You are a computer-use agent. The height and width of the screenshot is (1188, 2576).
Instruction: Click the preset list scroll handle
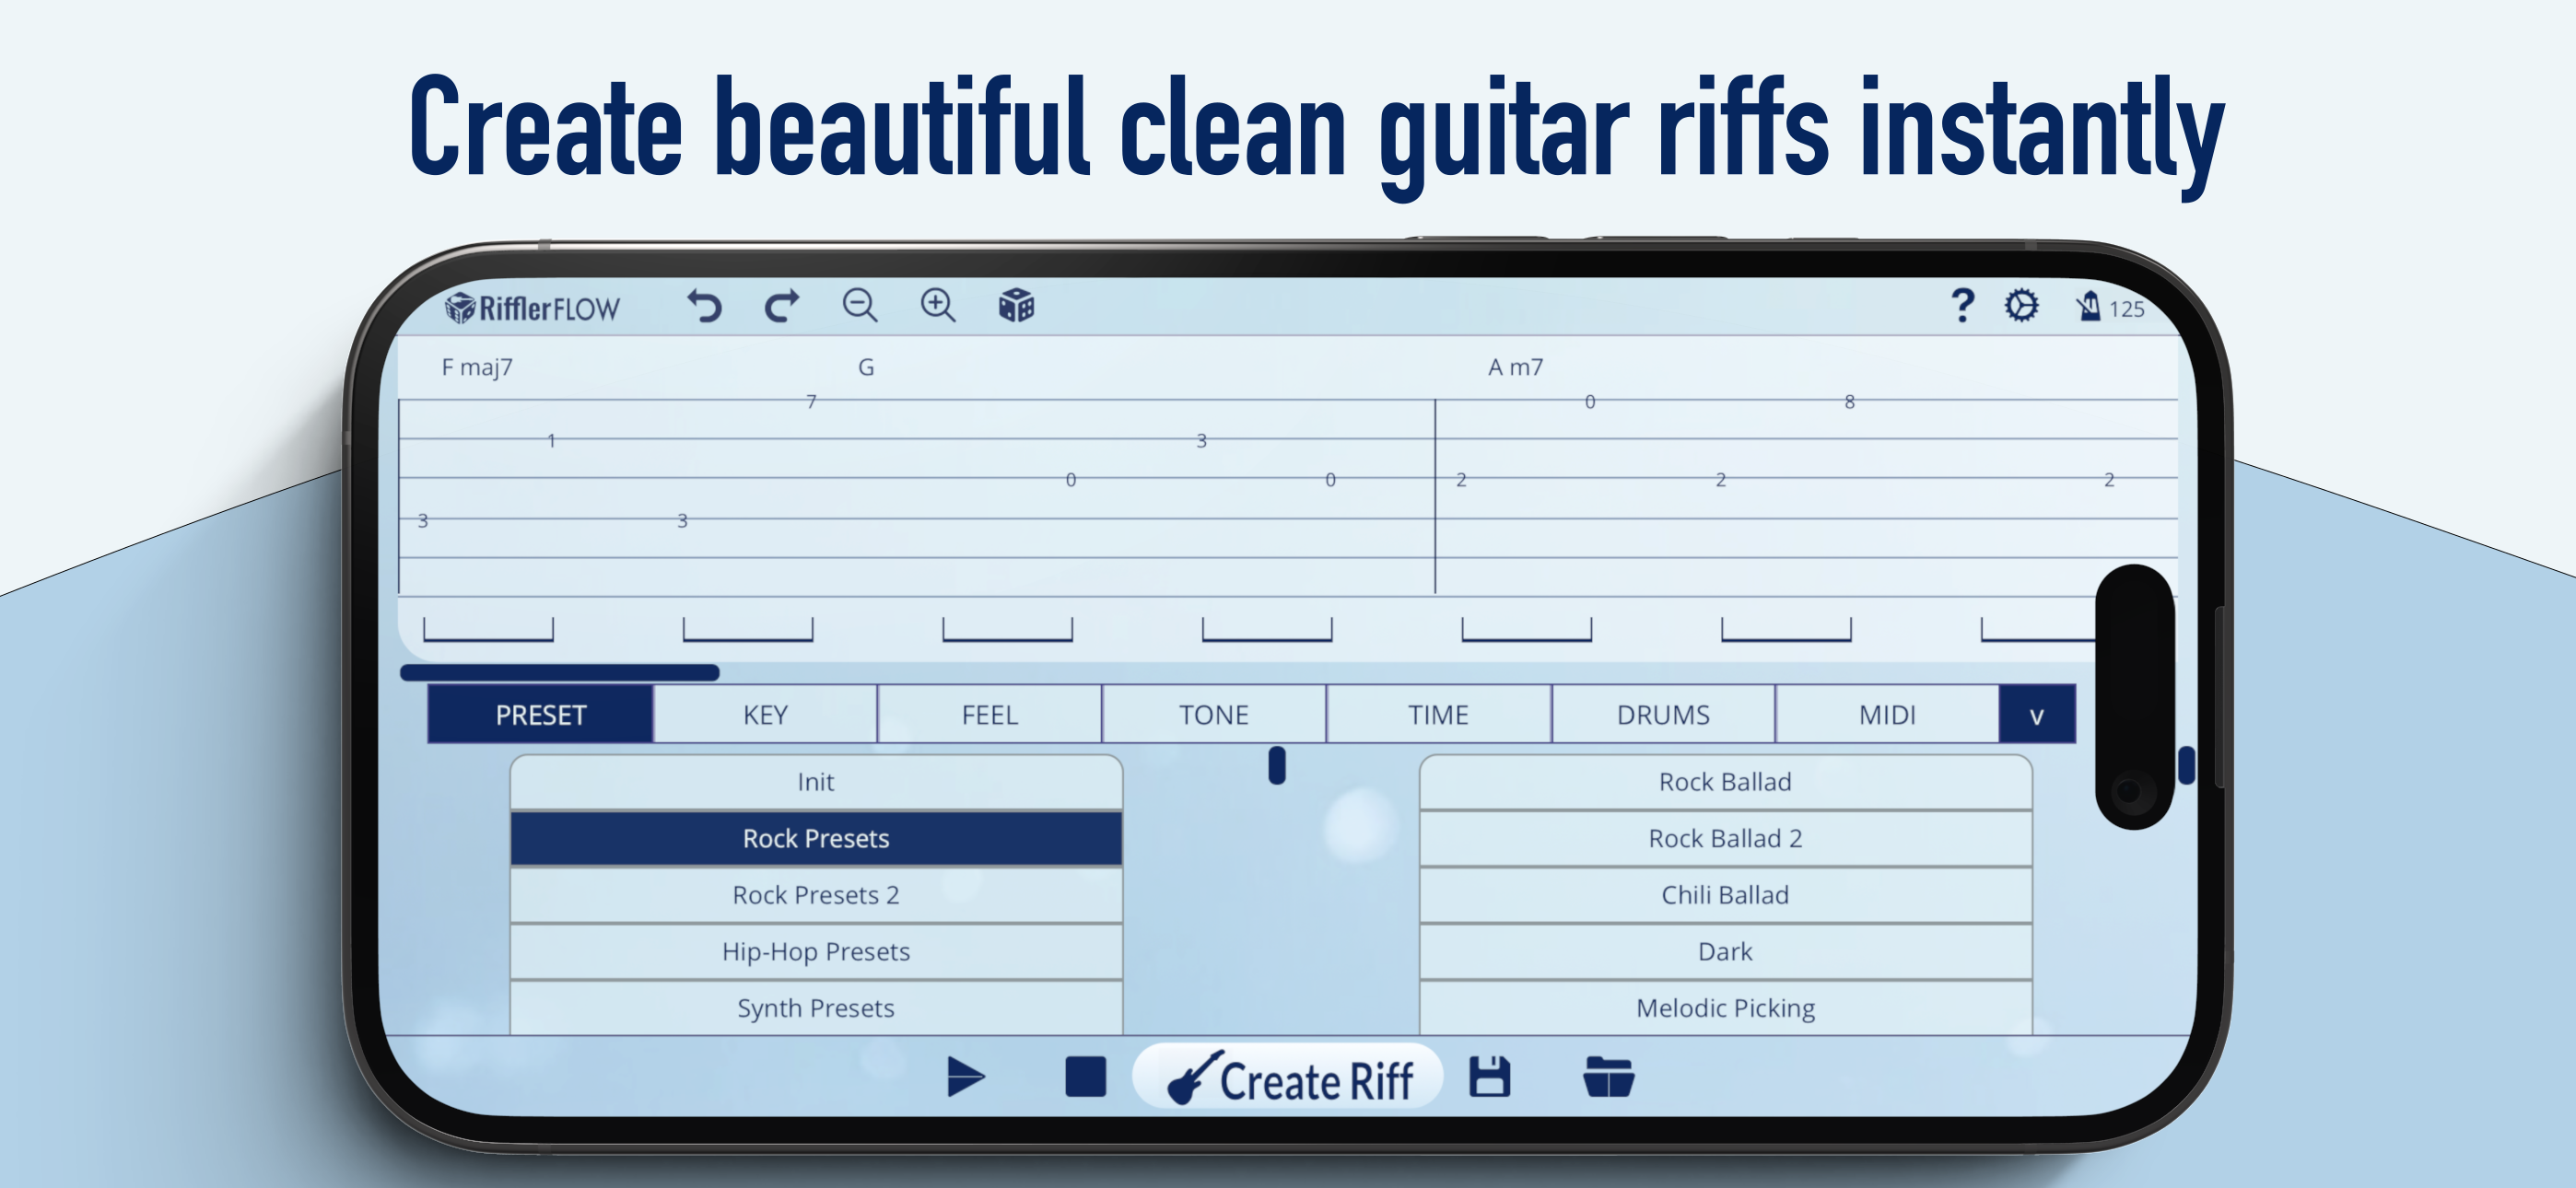2187,766
